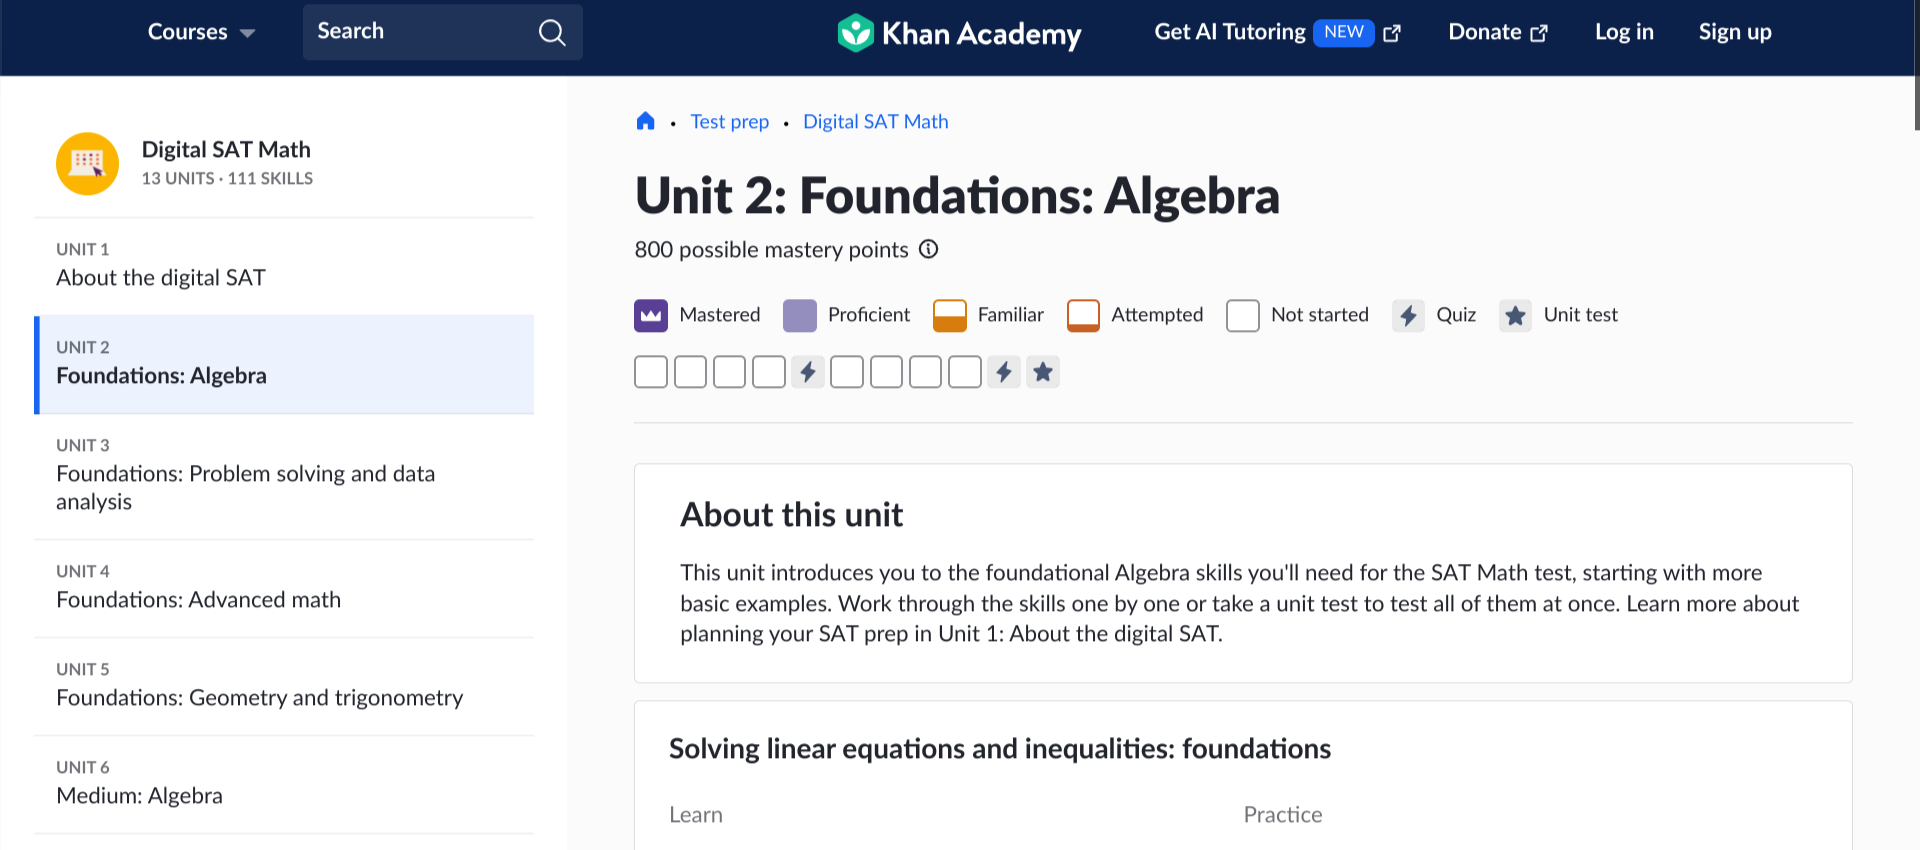The width and height of the screenshot is (1920, 850).
Task: Click the search magnifying glass icon
Action: tap(552, 33)
